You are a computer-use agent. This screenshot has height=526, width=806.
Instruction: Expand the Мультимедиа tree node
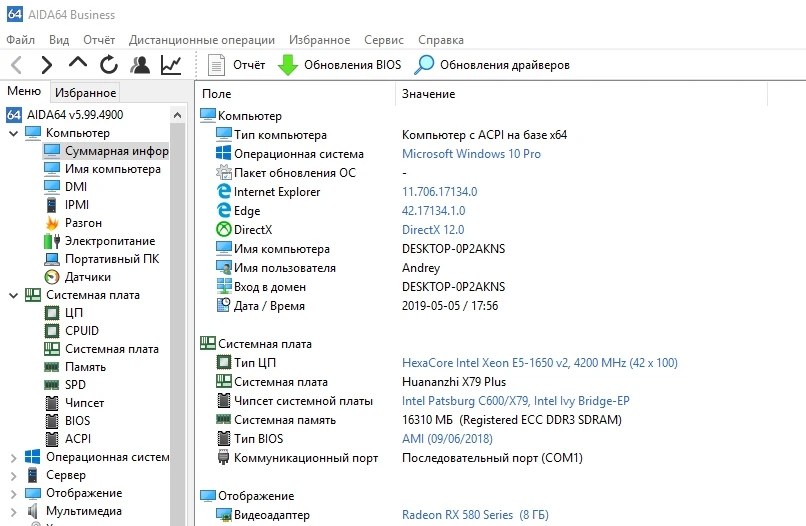[x=14, y=512]
